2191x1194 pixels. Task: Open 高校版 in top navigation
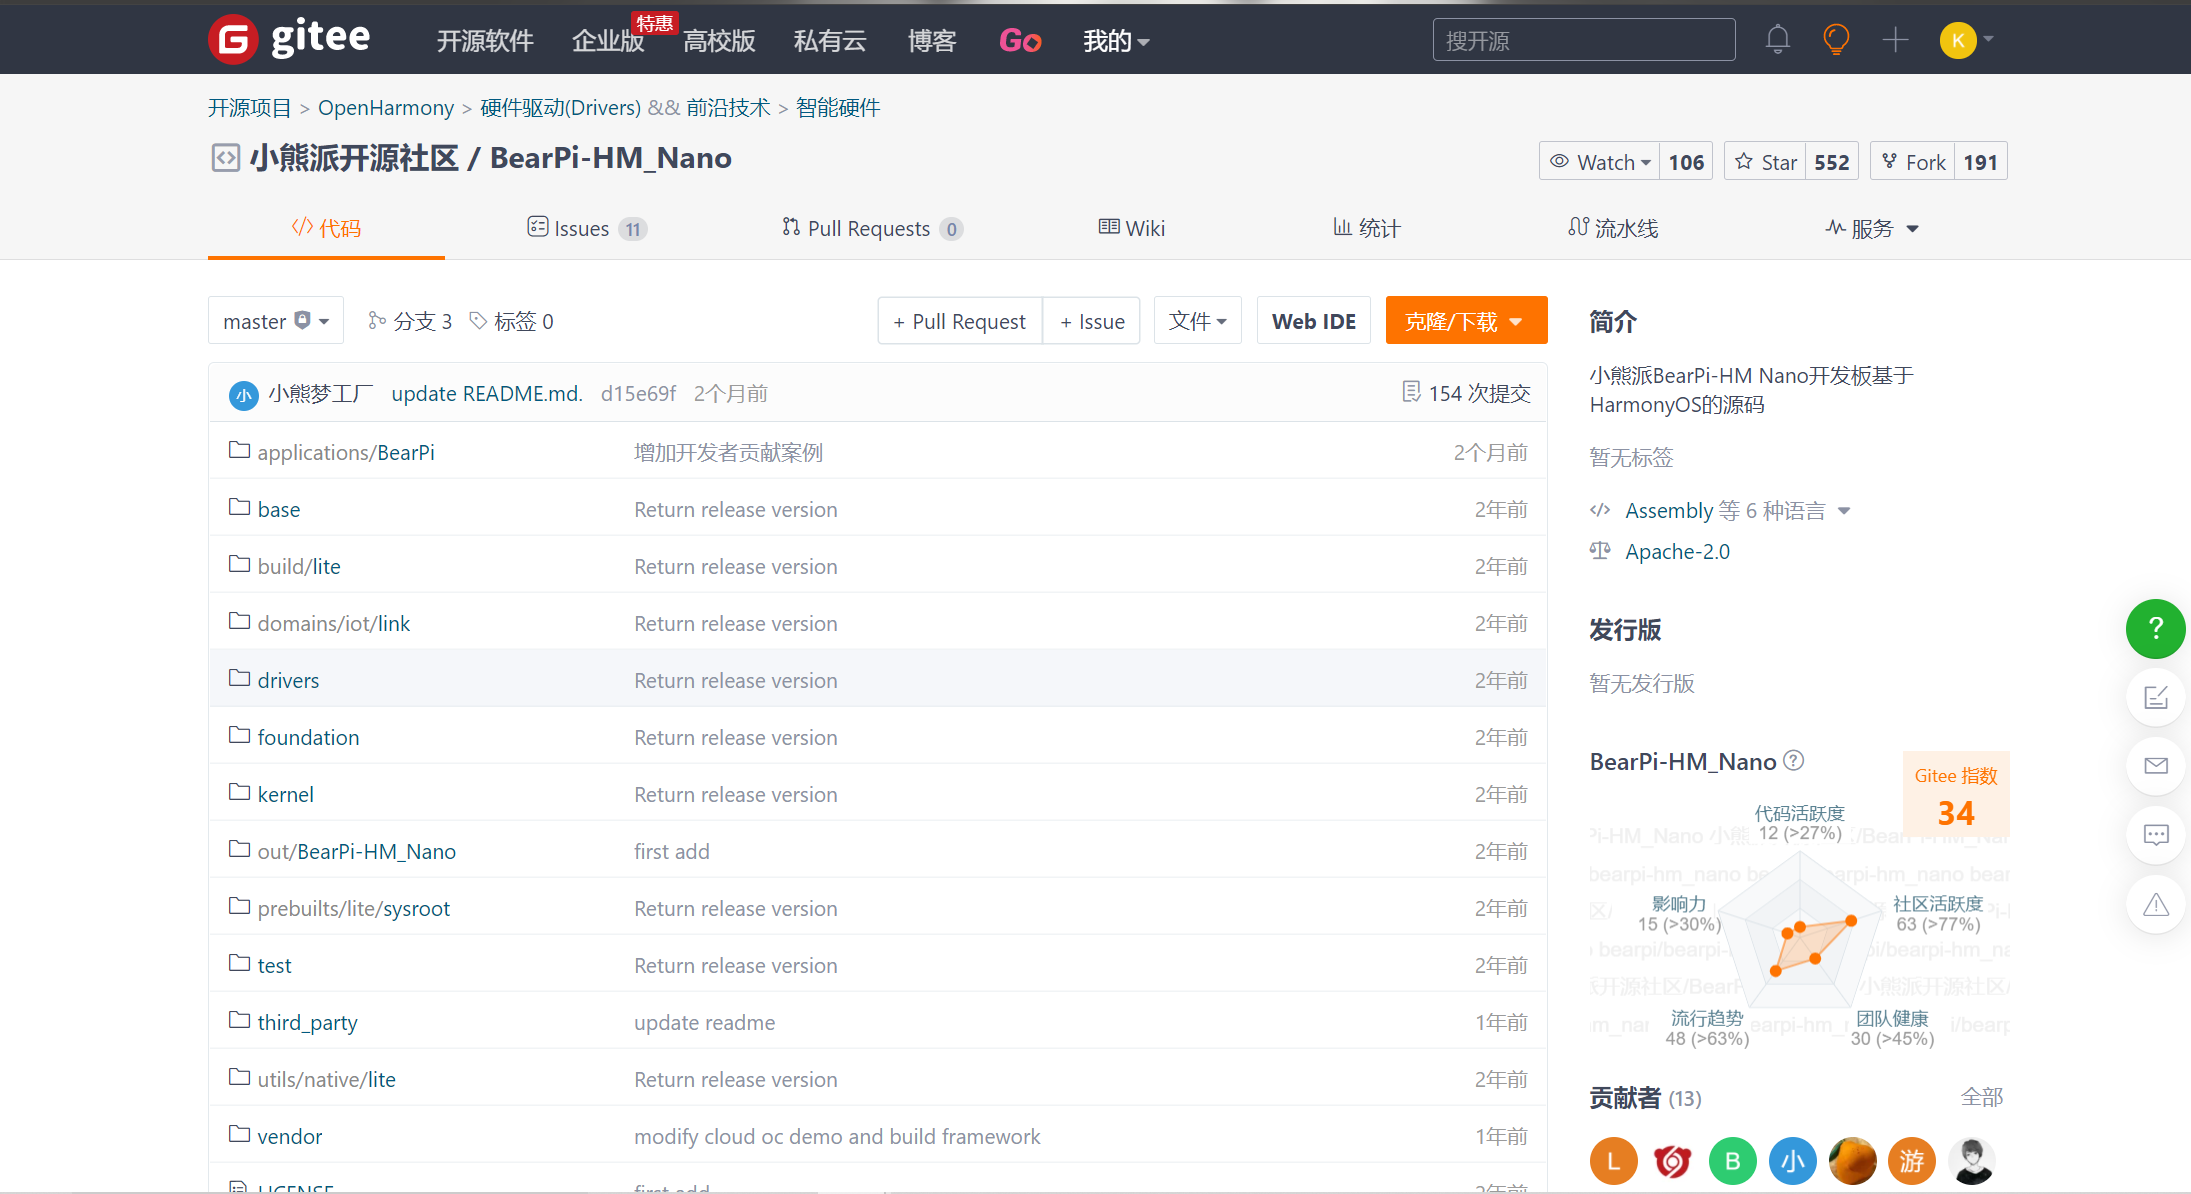pyautogui.click(x=719, y=41)
